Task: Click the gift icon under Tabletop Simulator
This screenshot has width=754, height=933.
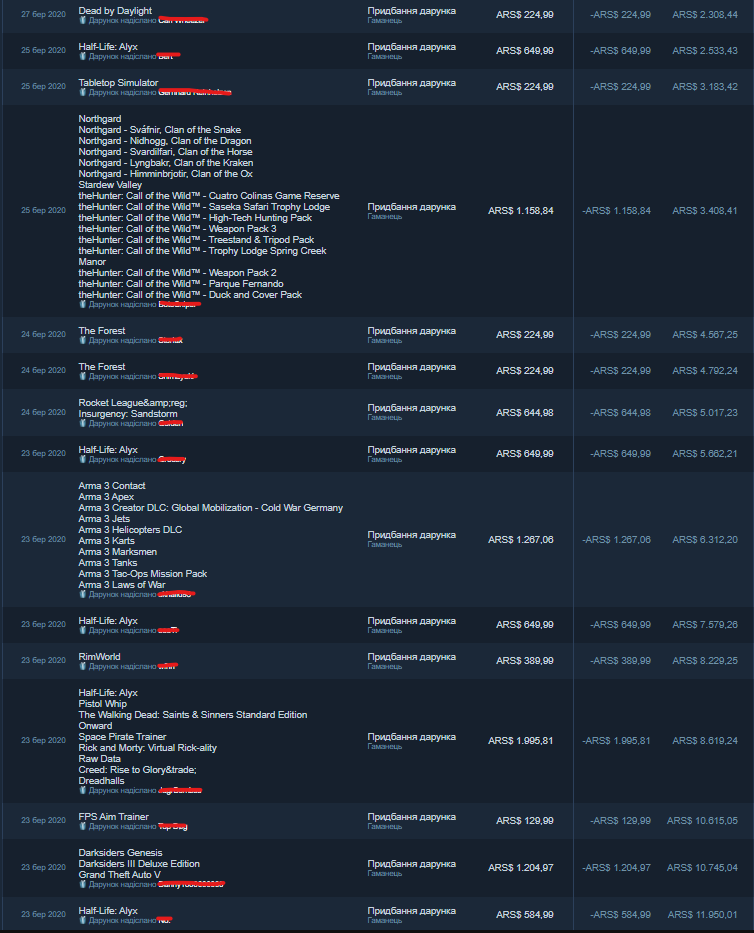Action: point(83,92)
